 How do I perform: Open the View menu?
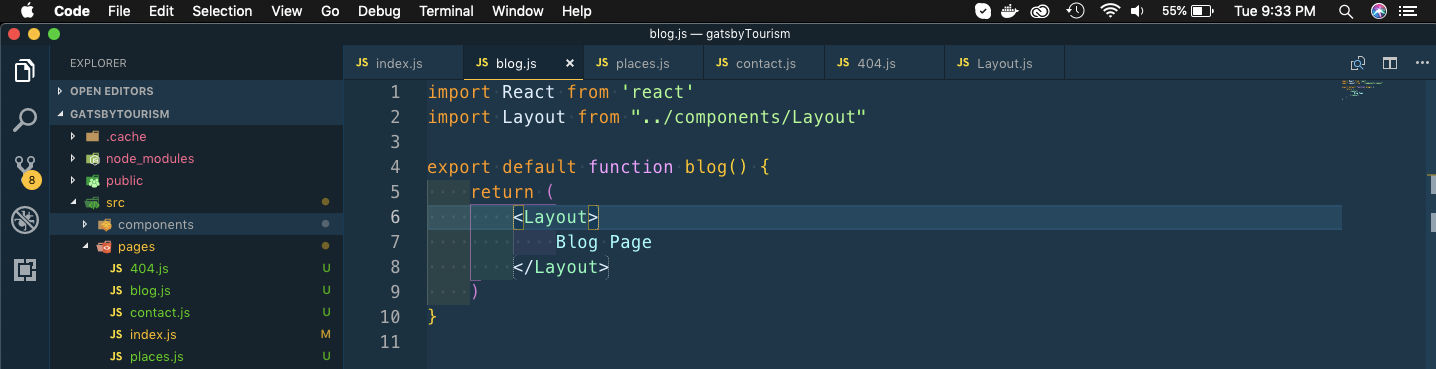286,11
